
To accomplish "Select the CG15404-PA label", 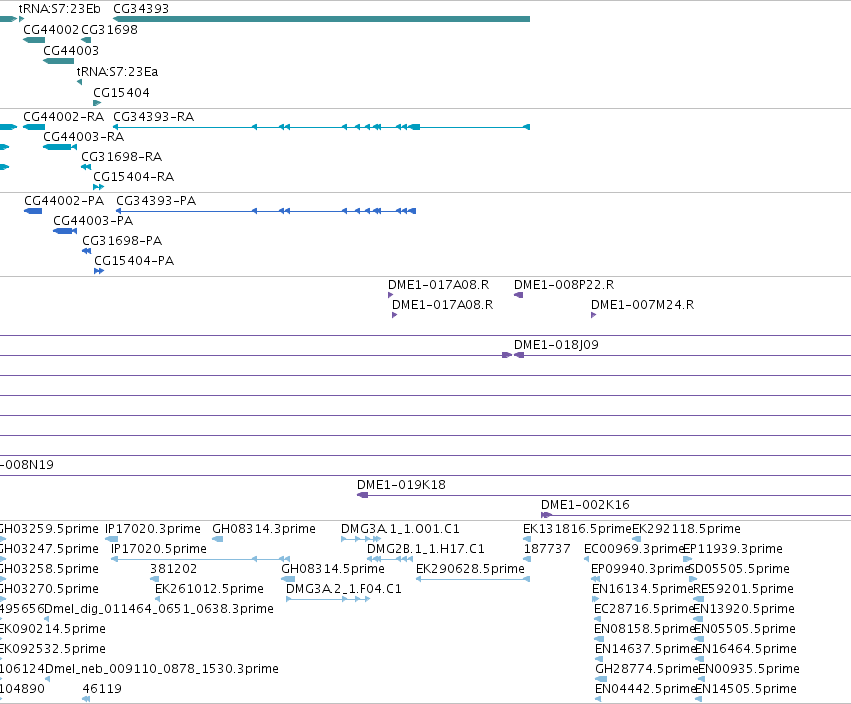I will pos(134,261).
